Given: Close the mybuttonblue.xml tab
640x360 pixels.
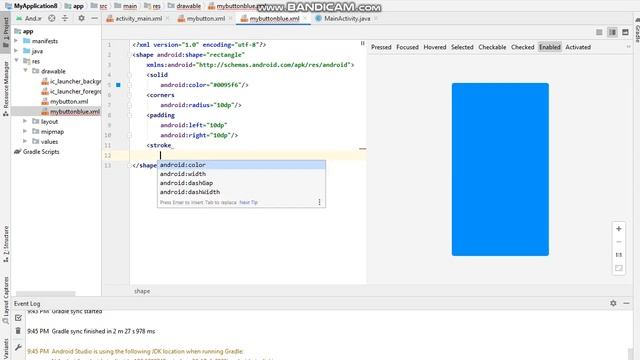Looking at the screenshot, I should pos(305,18).
